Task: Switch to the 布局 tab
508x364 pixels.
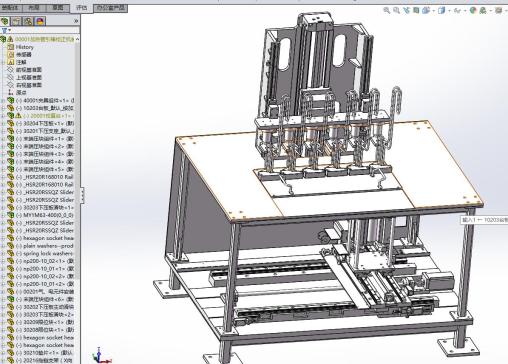Action: (34, 7)
